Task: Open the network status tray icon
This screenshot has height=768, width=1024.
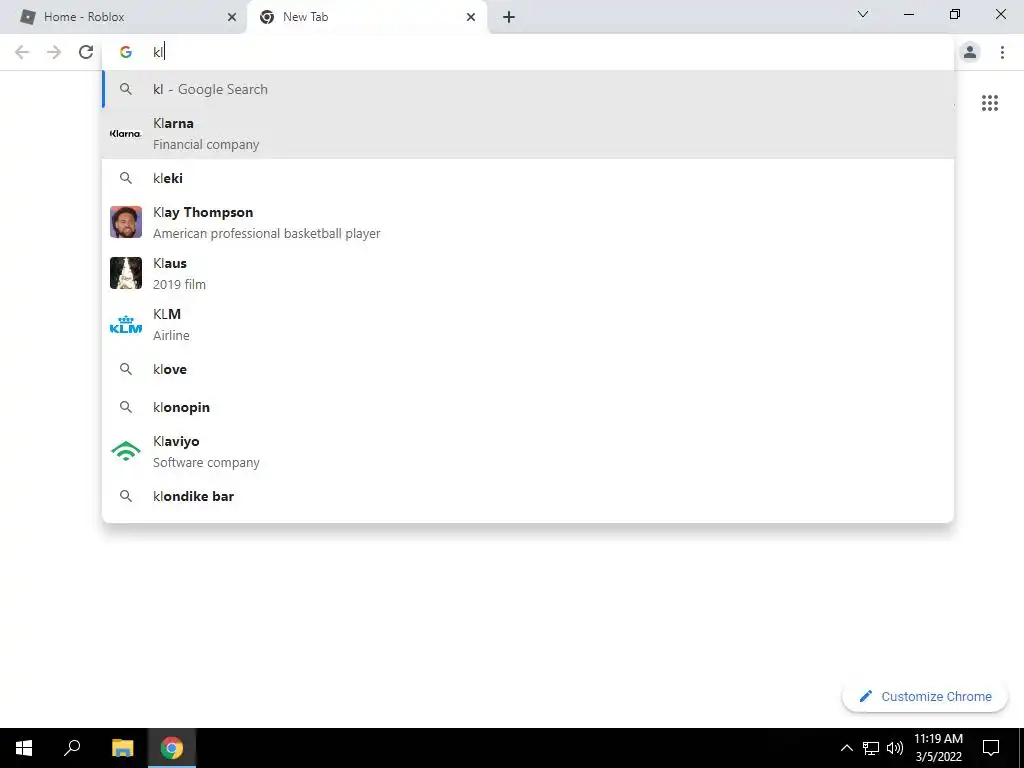Action: (871, 748)
